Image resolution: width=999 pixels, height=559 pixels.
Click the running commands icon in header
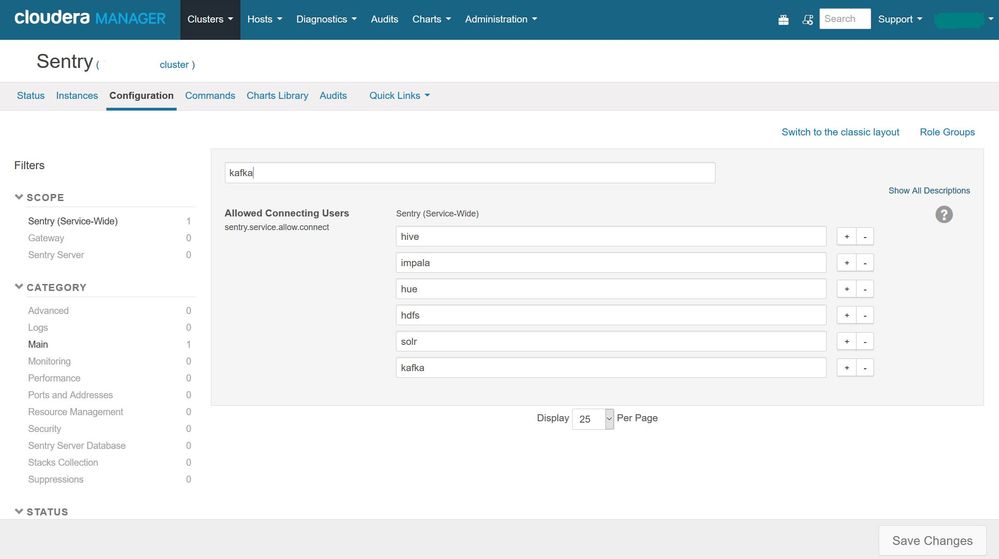coord(806,19)
